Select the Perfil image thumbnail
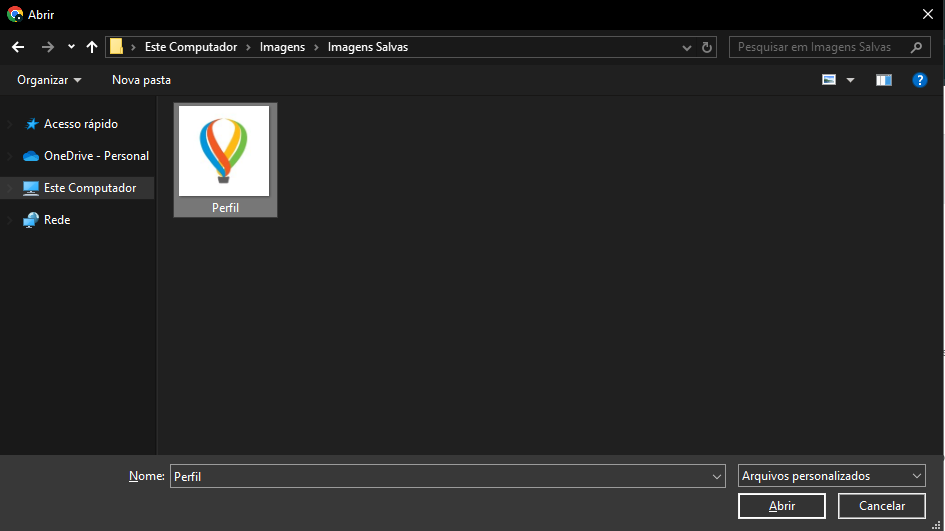 click(224, 151)
